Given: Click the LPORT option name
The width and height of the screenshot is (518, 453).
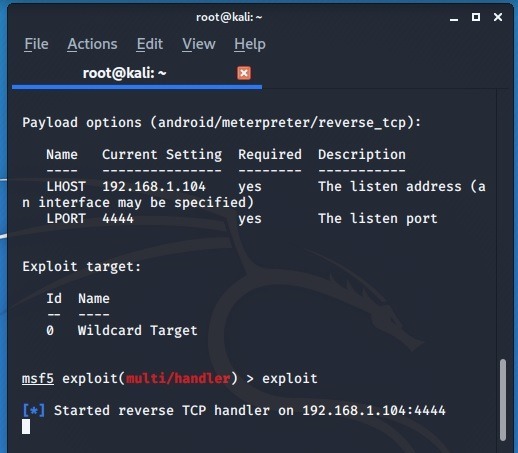Looking at the screenshot, I should pyautogui.click(x=66, y=218).
